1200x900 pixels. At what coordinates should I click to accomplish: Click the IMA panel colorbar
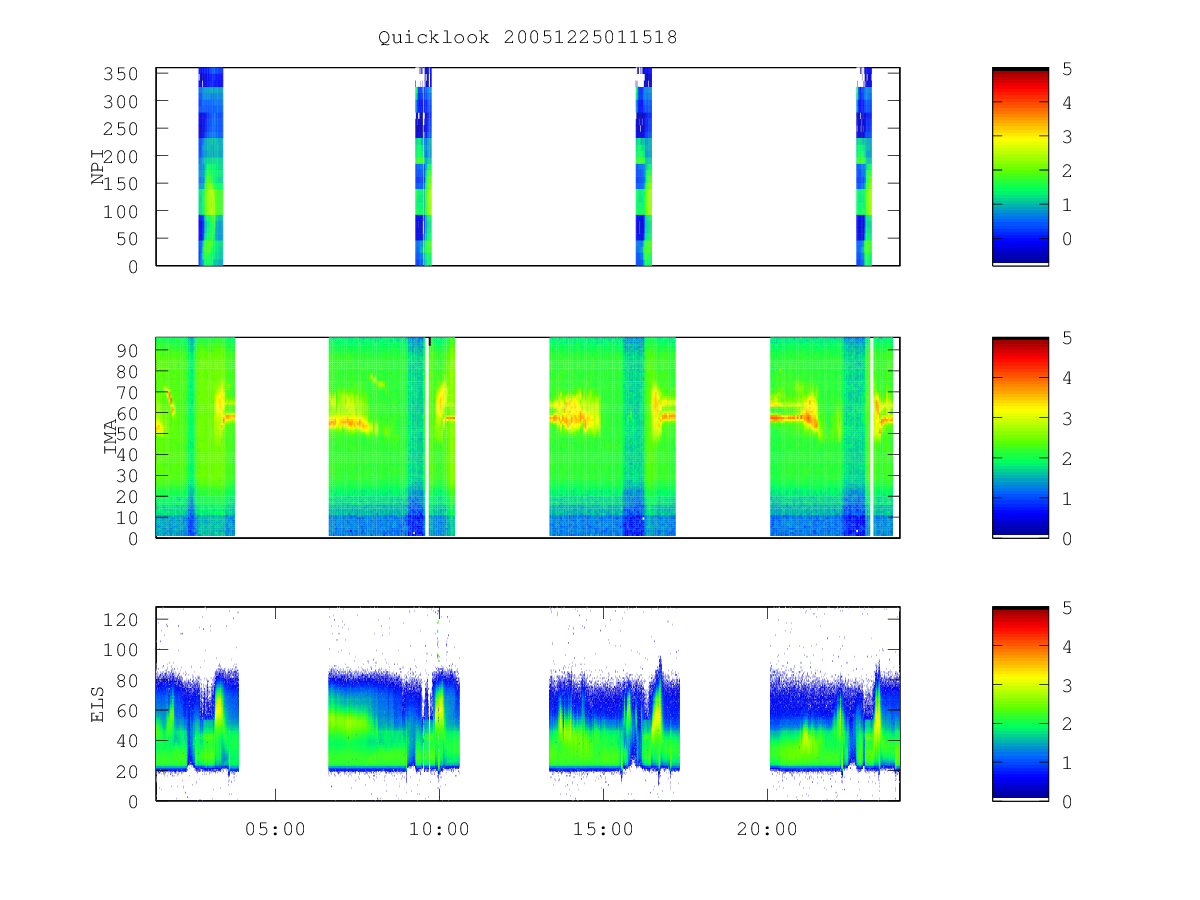1020,437
